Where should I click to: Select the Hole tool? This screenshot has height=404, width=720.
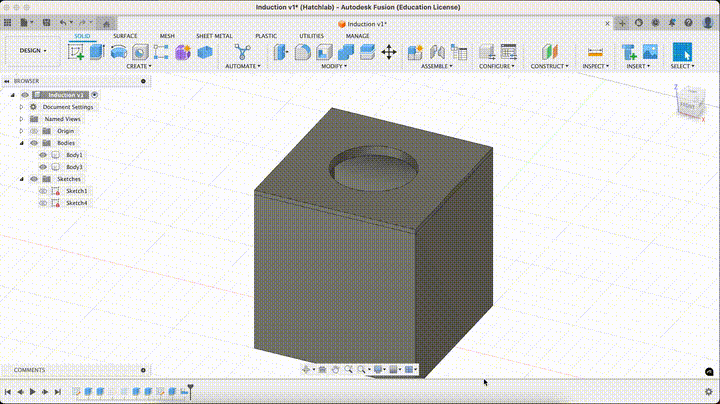140,52
